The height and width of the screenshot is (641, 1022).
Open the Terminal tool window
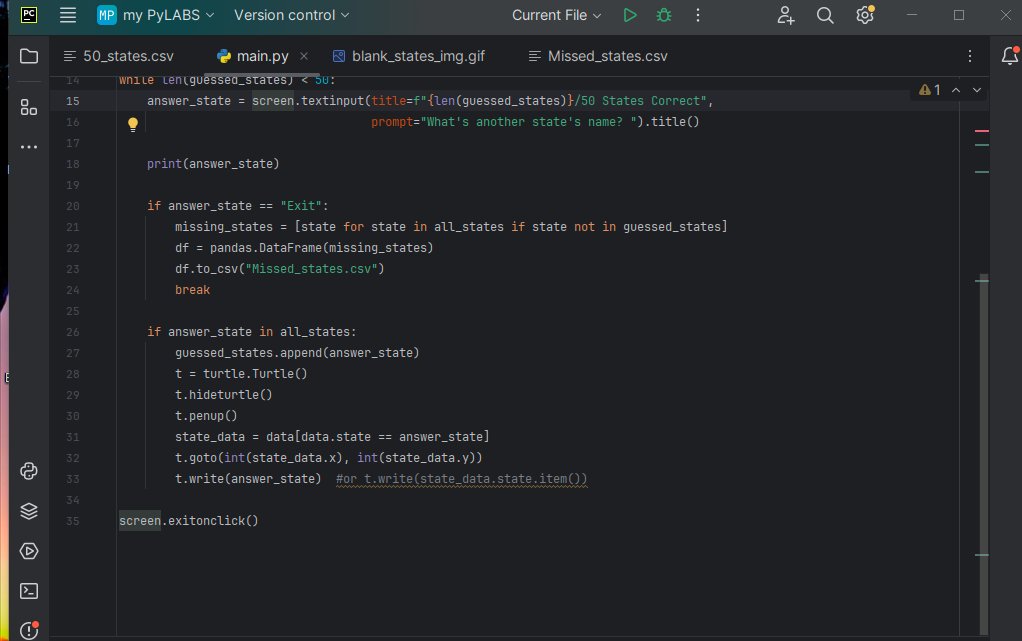point(29,591)
